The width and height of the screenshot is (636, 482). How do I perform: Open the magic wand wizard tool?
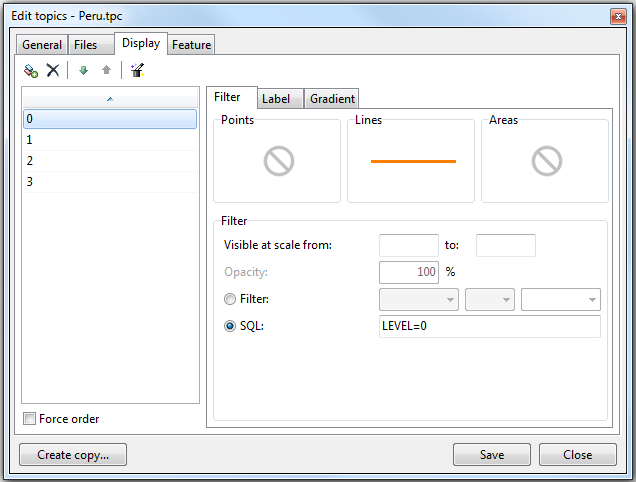(137, 71)
